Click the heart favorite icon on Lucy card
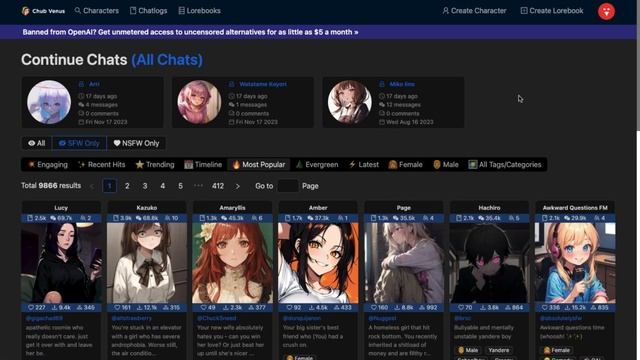This screenshot has height=360, width=640. click(31, 307)
